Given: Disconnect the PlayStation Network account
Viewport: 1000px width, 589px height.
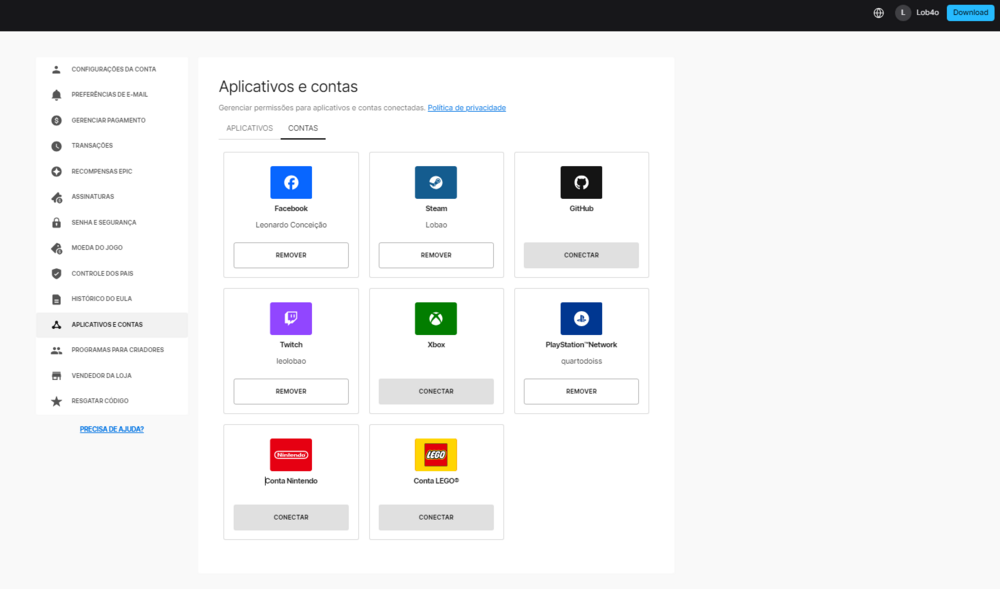Looking at the screenshot, I should (581, 391).
